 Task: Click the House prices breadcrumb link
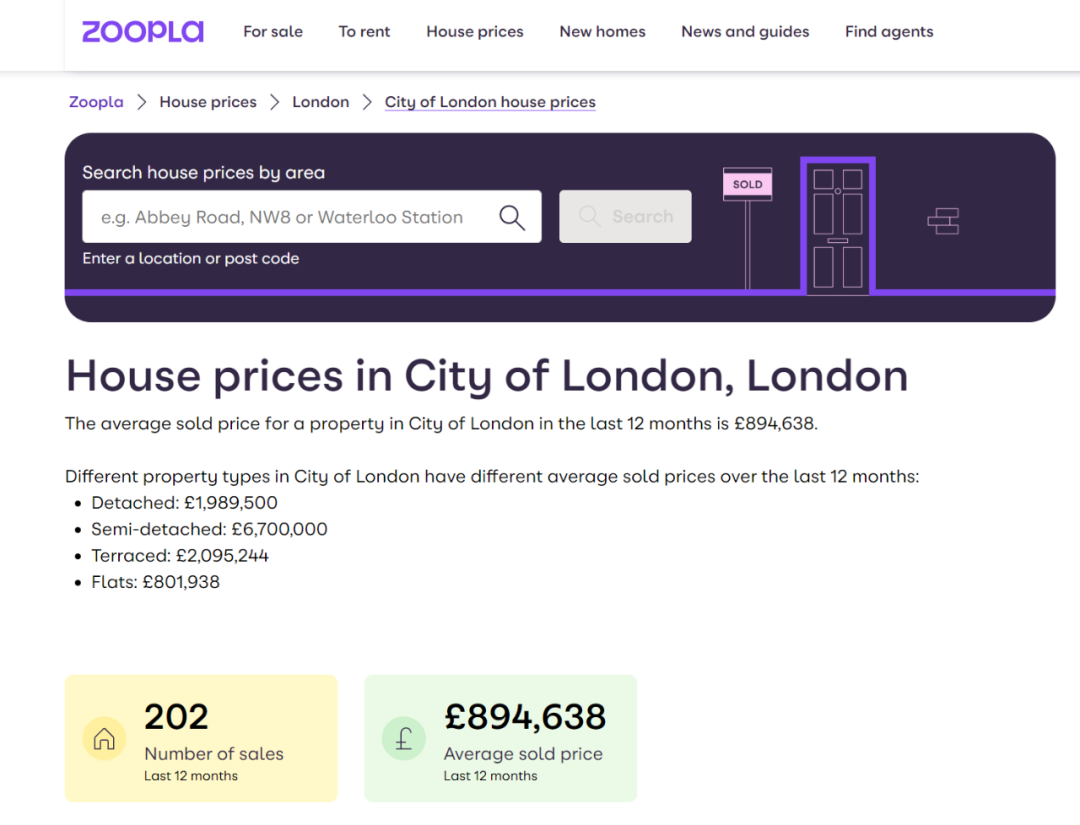[x=208, y=102]
